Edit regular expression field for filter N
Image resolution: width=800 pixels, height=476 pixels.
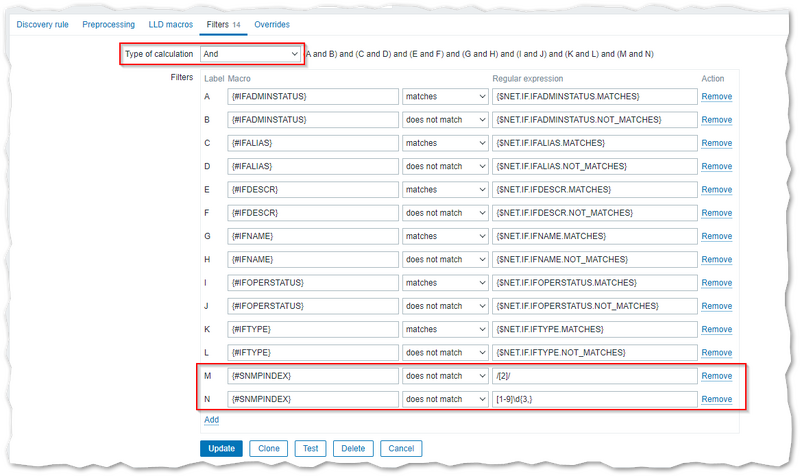tap(594, 399)
